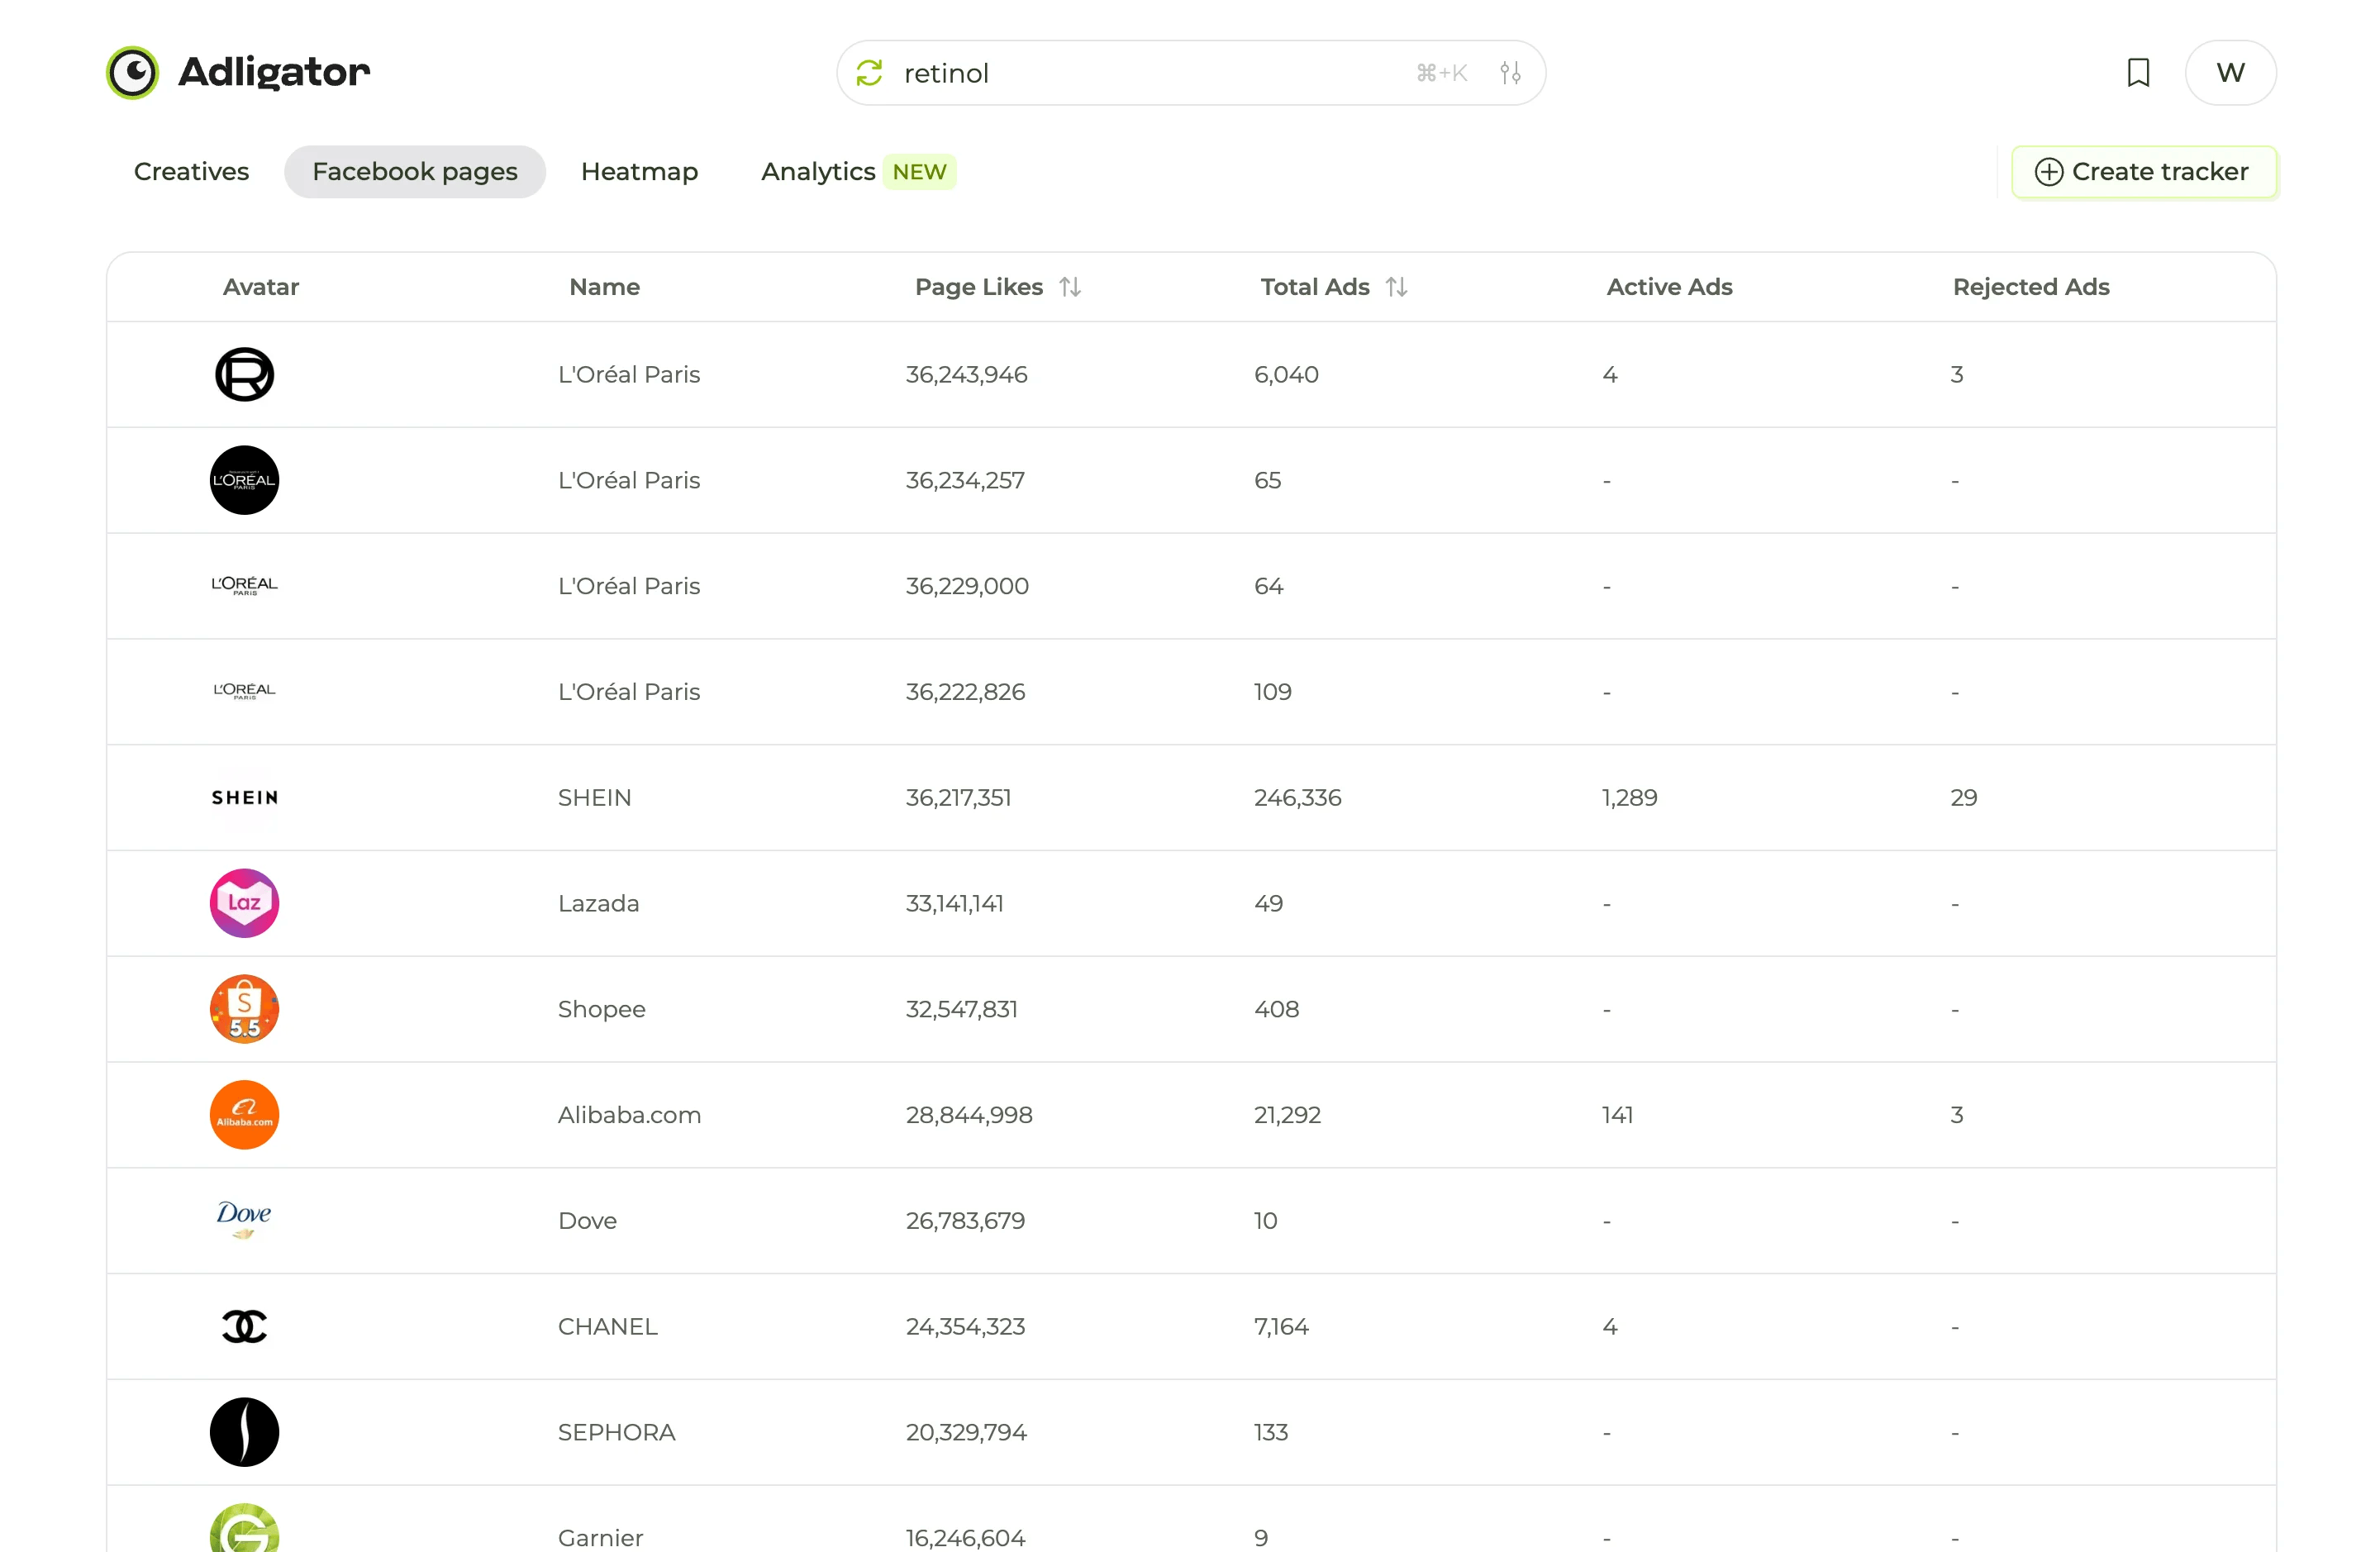The image size is (2380, 1552).
Task: Click total ads value 109
Action: (1272, 691)
